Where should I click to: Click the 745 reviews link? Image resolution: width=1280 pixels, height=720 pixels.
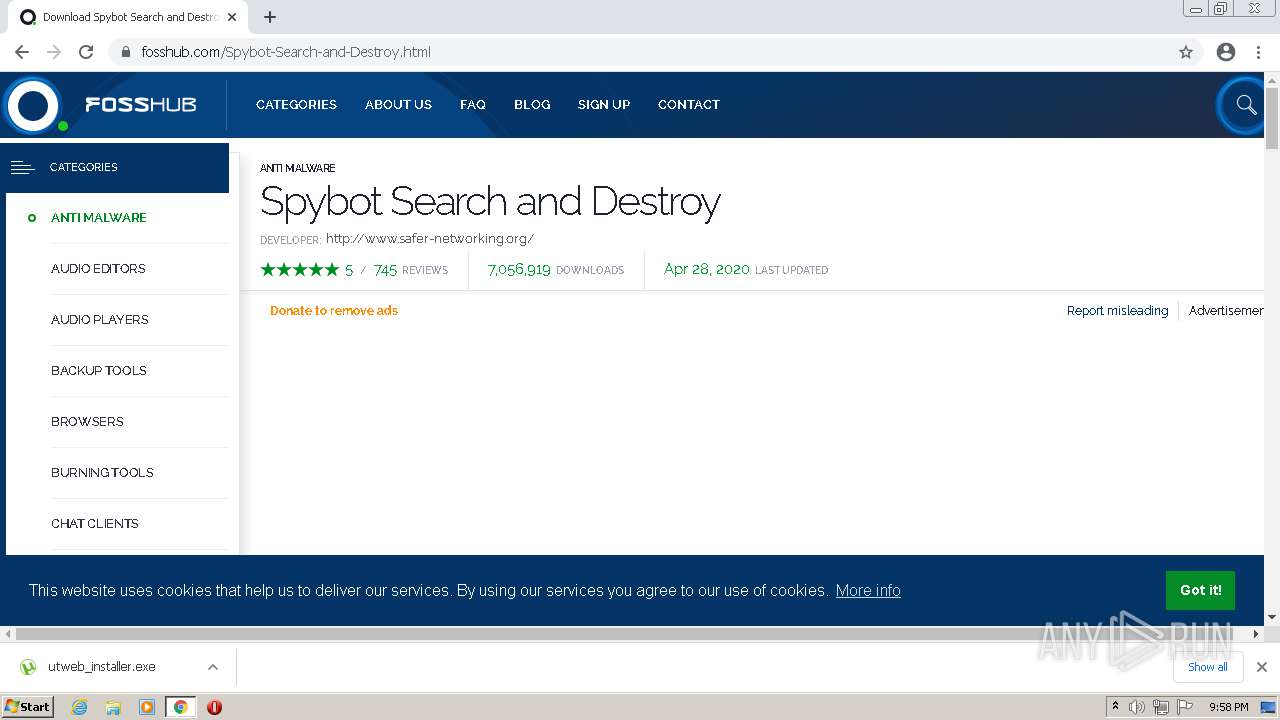tap(411, 270)
